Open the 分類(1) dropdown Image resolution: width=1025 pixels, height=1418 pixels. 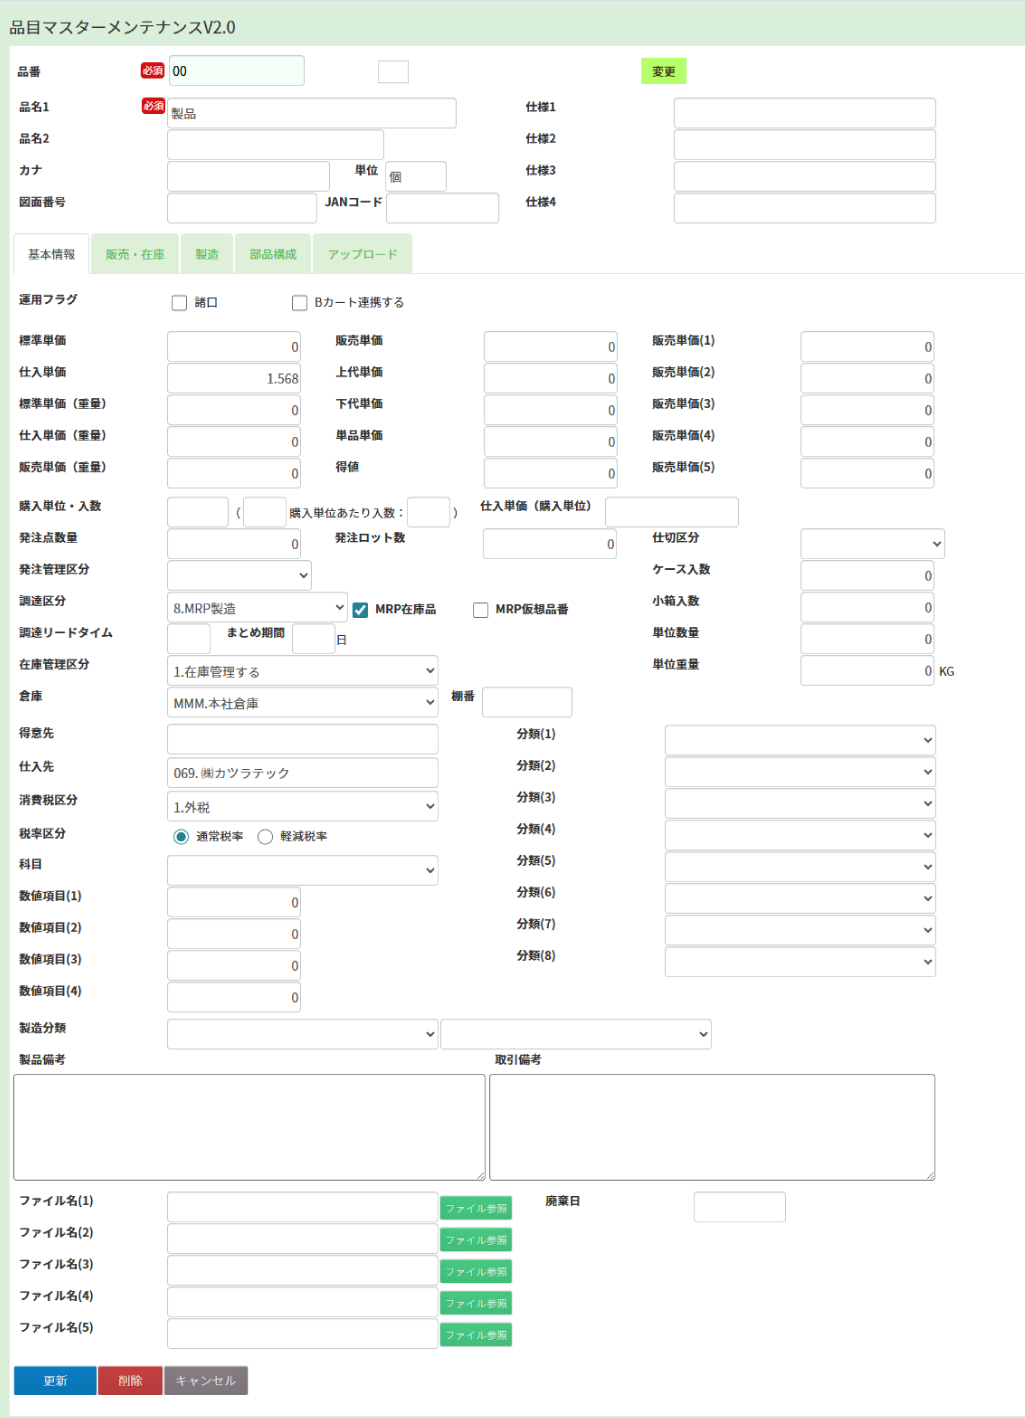point(799,740)
